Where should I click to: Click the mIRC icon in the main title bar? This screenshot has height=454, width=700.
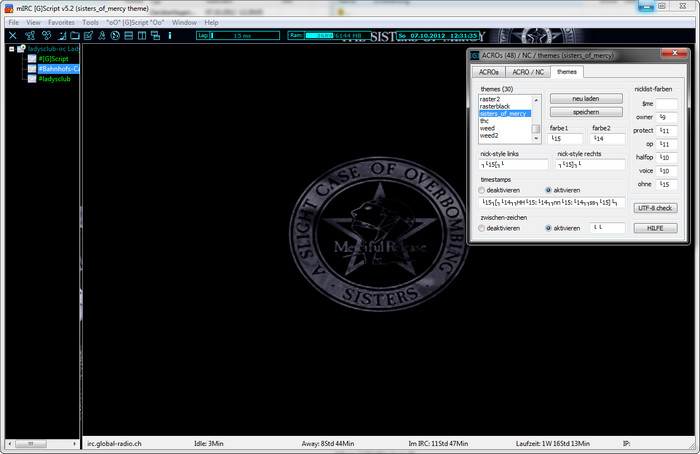tap(9, 8)
